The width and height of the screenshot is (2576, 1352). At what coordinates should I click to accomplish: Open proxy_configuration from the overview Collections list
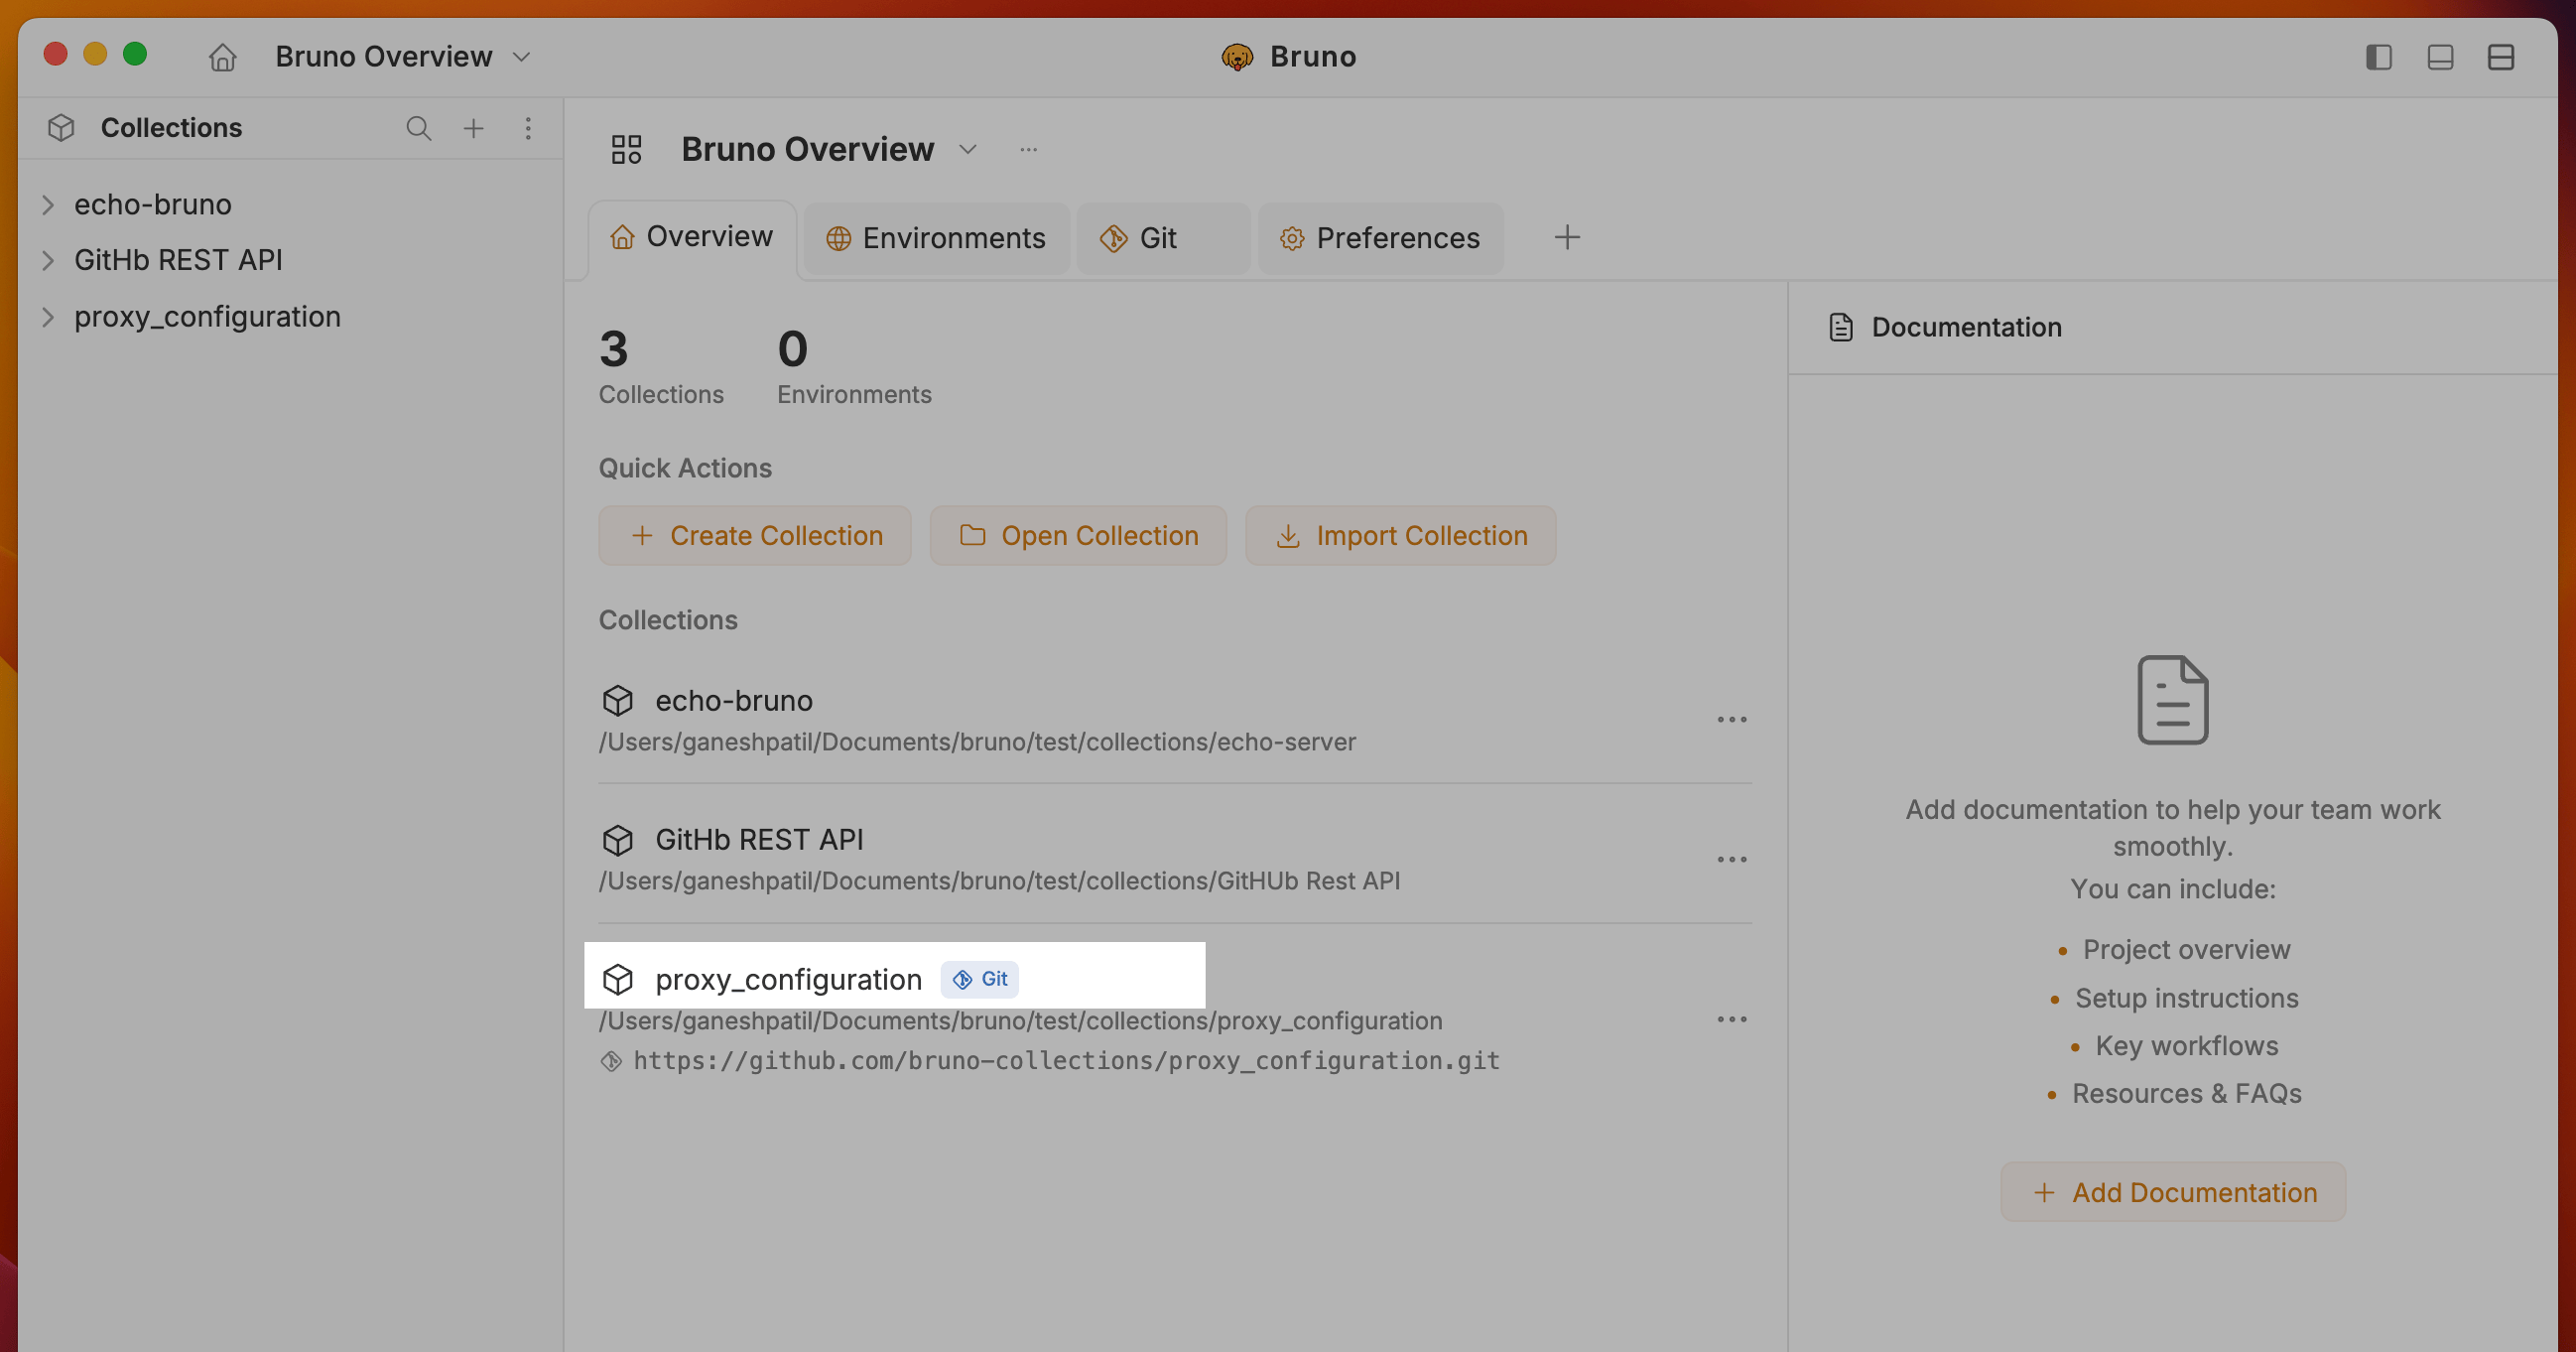788,979
